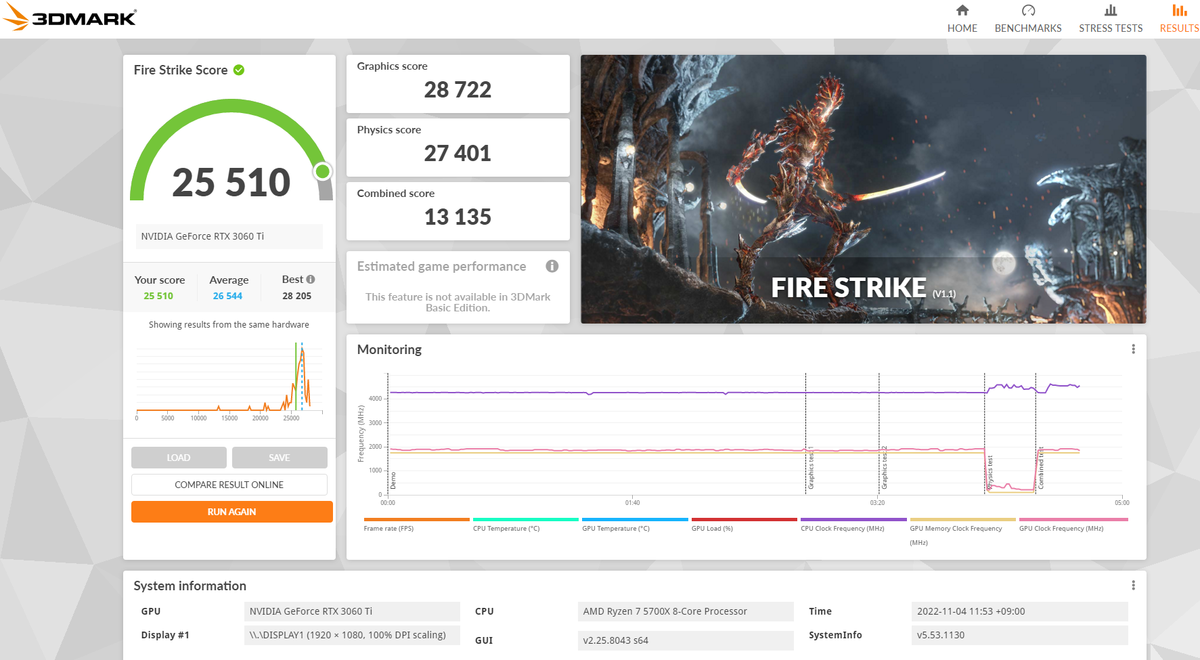Open the Results tab
Image resolution: width=1200 pixels, height=660 pixels.
pos(1179,18)
